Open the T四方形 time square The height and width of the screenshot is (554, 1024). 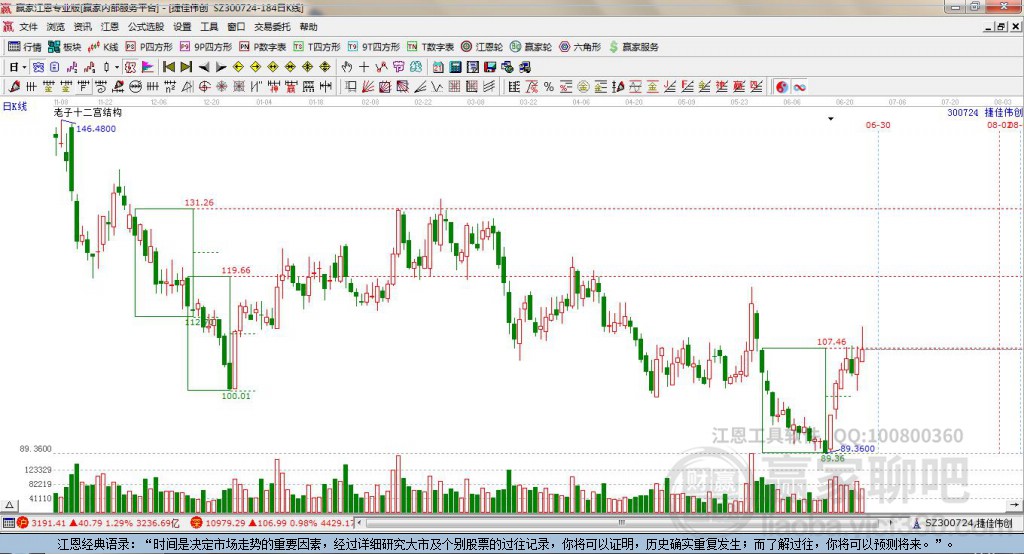(317, 47)
